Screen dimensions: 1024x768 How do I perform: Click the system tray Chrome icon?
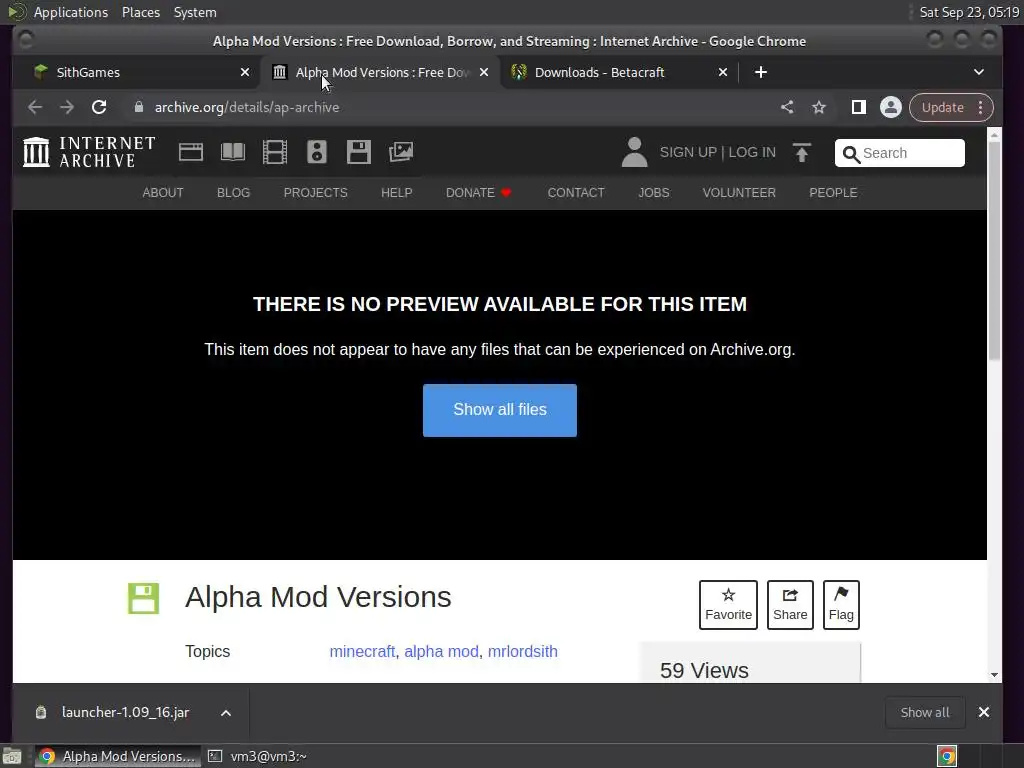pos(947,756)
